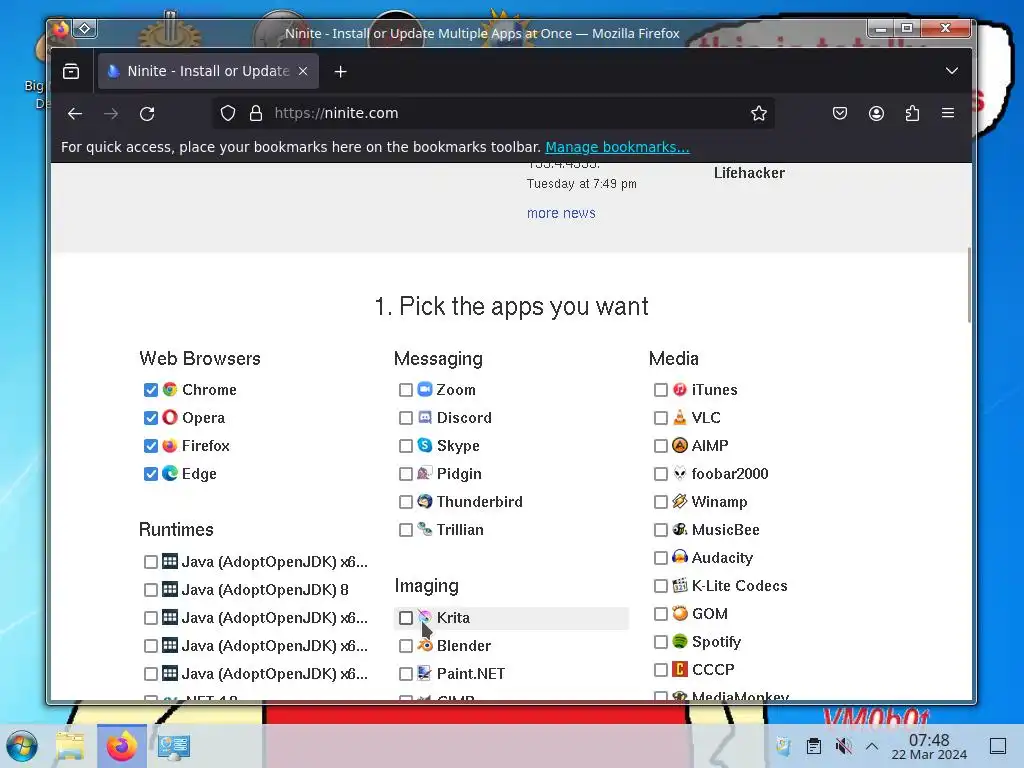Check the Pidgin checkbox

click(406, 474)
